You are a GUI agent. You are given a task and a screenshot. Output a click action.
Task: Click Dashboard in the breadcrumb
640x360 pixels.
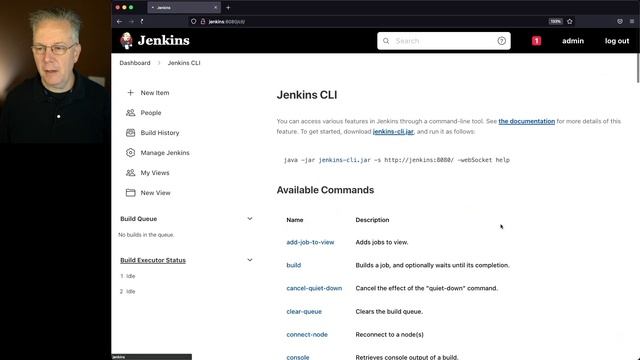135,63
